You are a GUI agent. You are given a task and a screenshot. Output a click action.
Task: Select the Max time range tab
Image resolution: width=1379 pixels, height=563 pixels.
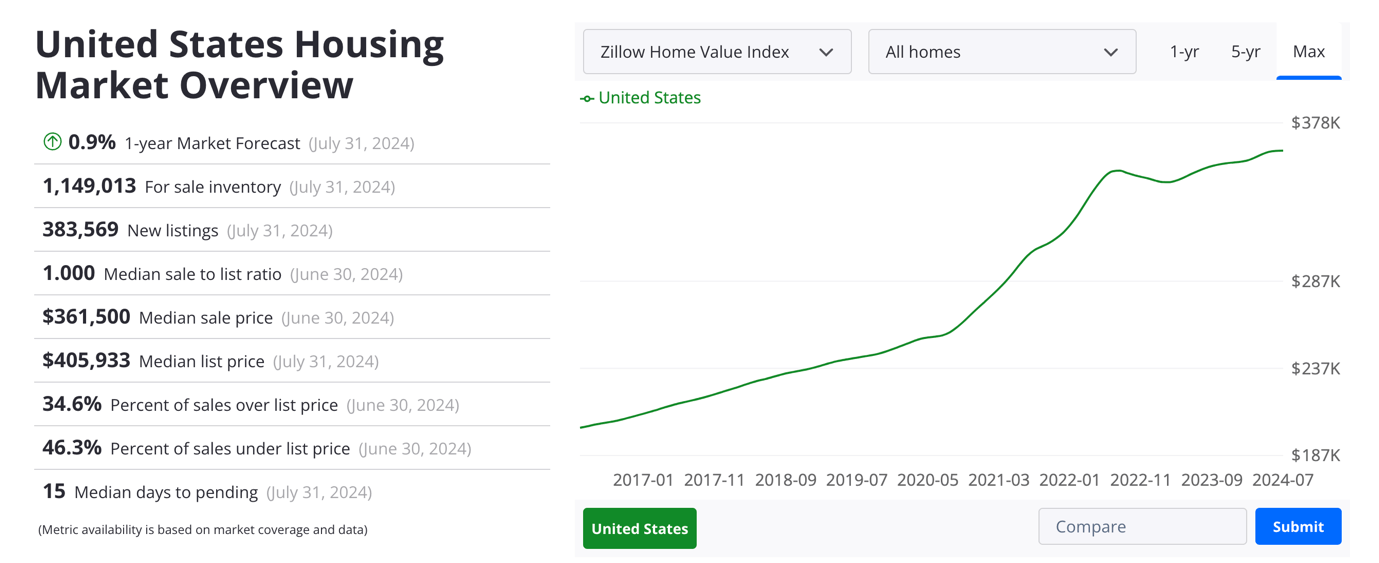1308,52
